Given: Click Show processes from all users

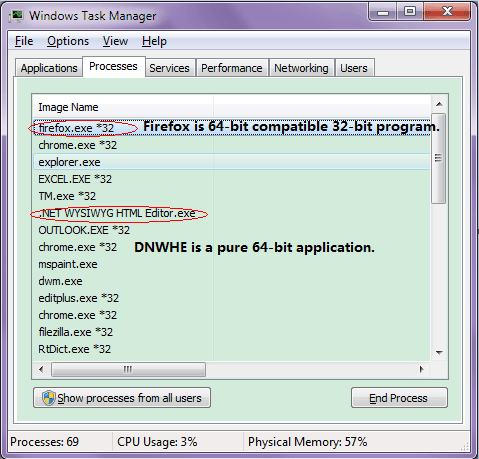Looking at the screenshot, I should [x=122, y=398].
